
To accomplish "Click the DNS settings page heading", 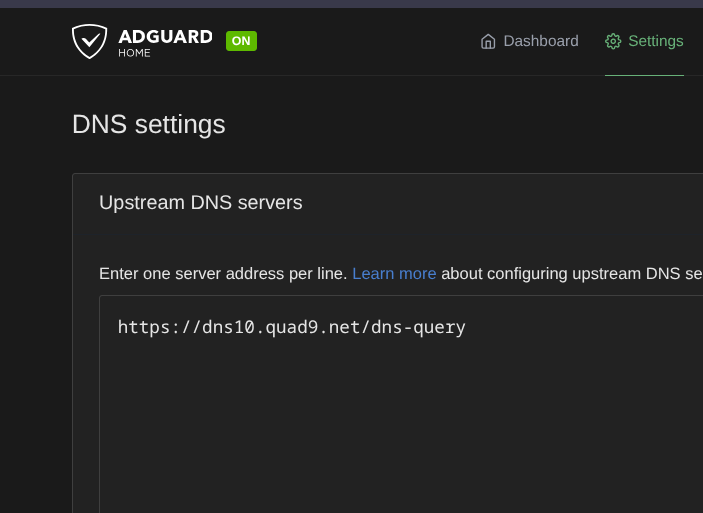I will (x=149, y=125).
